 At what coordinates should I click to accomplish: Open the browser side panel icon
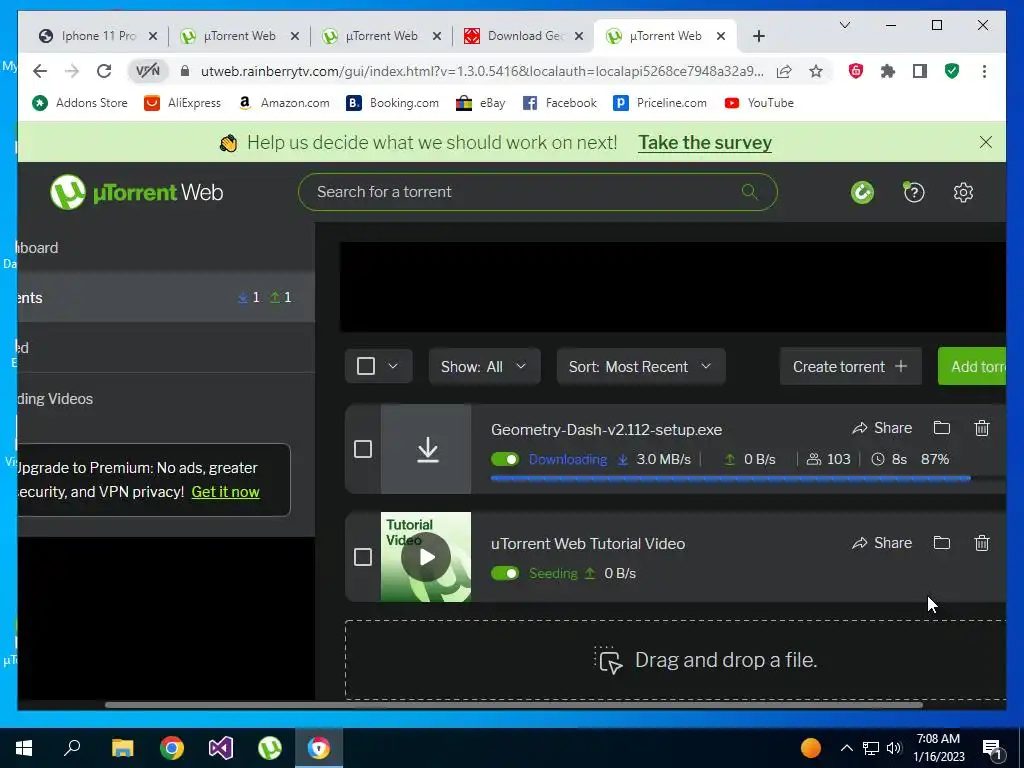coord(920,71)
